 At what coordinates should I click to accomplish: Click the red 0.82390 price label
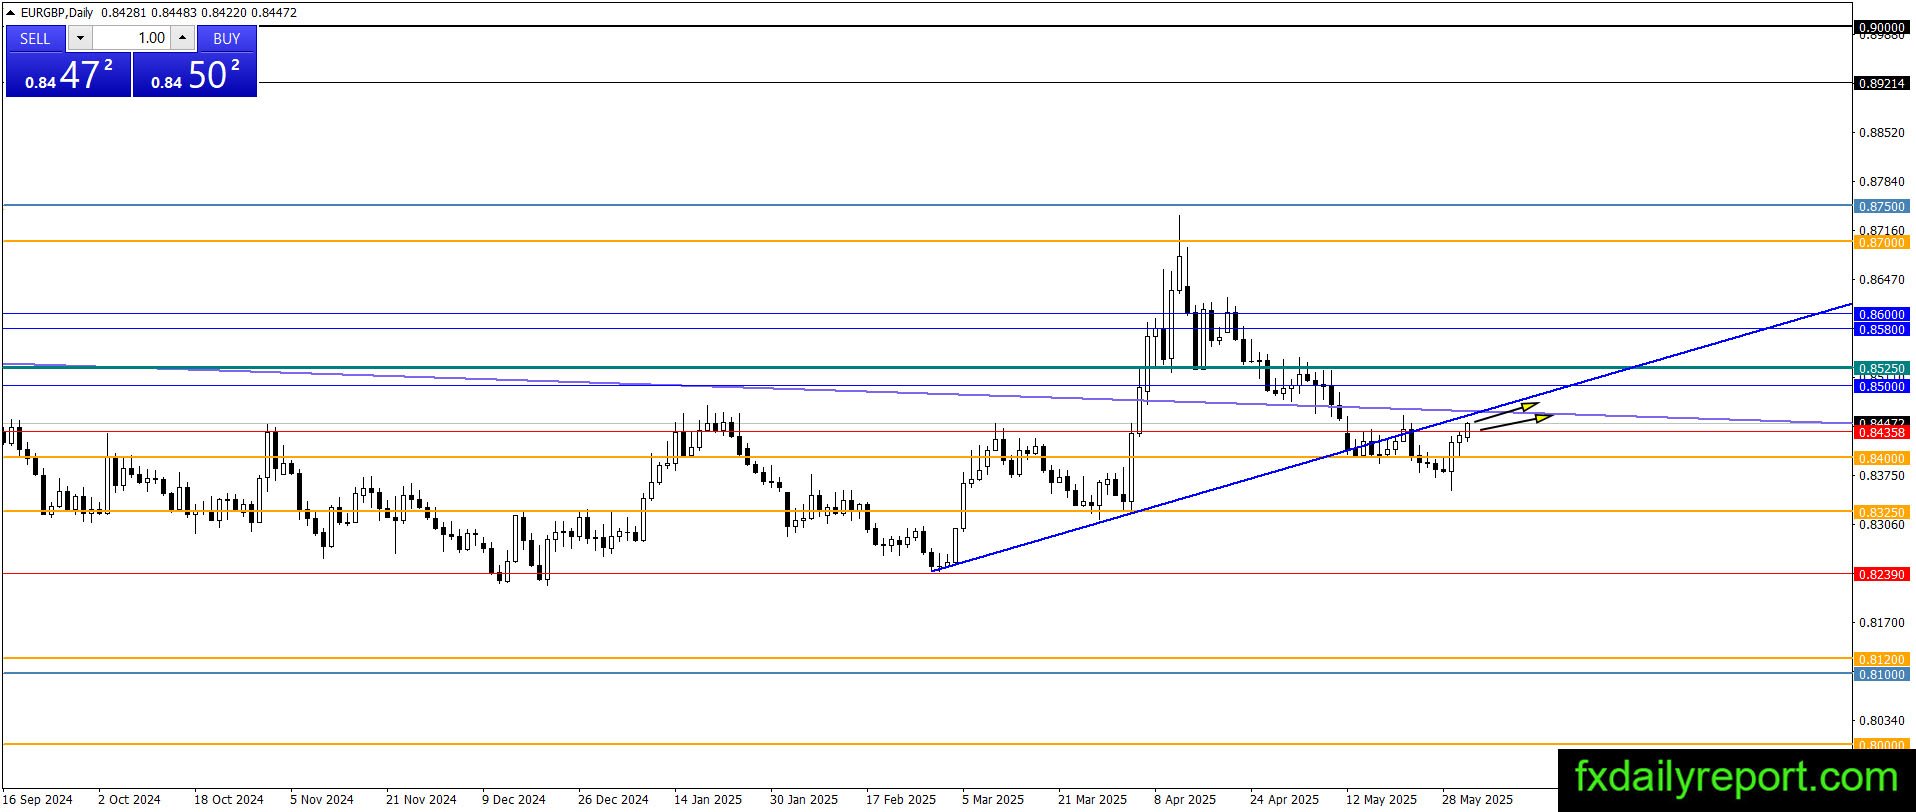pyautogui.click(x=1881, y=574)
